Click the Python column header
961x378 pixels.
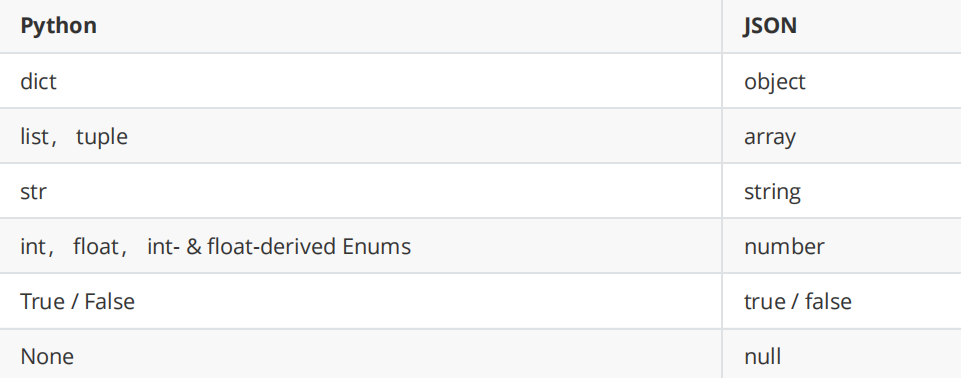pyautogui.click(x=58, y=26)
